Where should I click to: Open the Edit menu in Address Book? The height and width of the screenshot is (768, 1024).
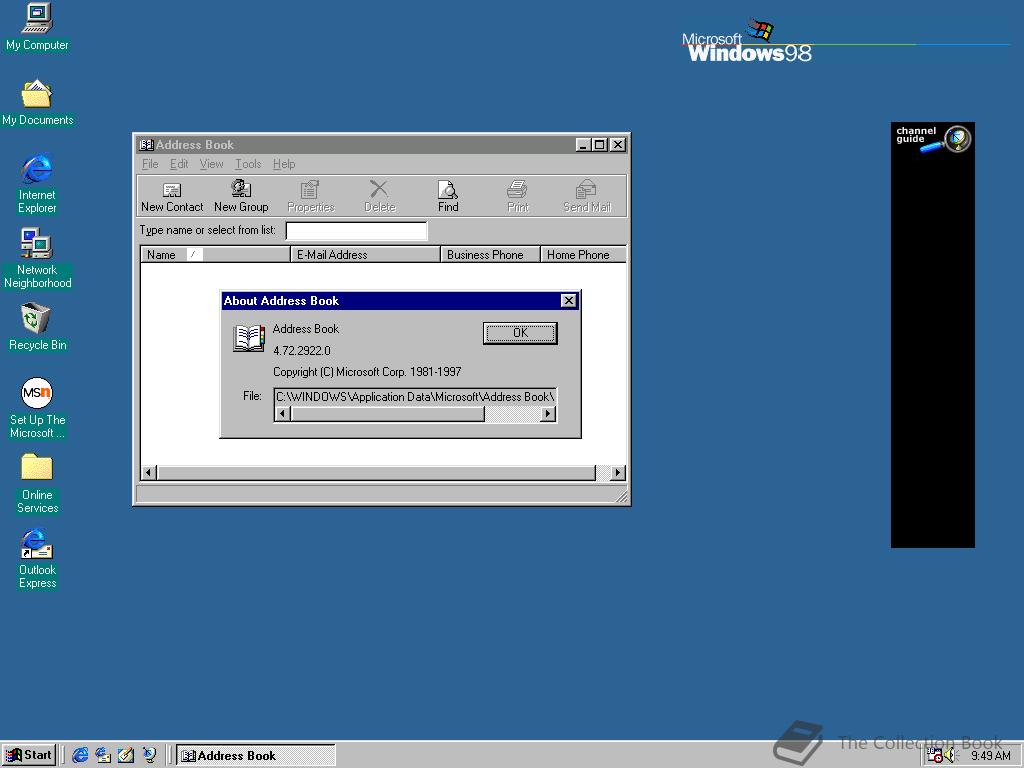pyautogui.click(x=179, y=164)
